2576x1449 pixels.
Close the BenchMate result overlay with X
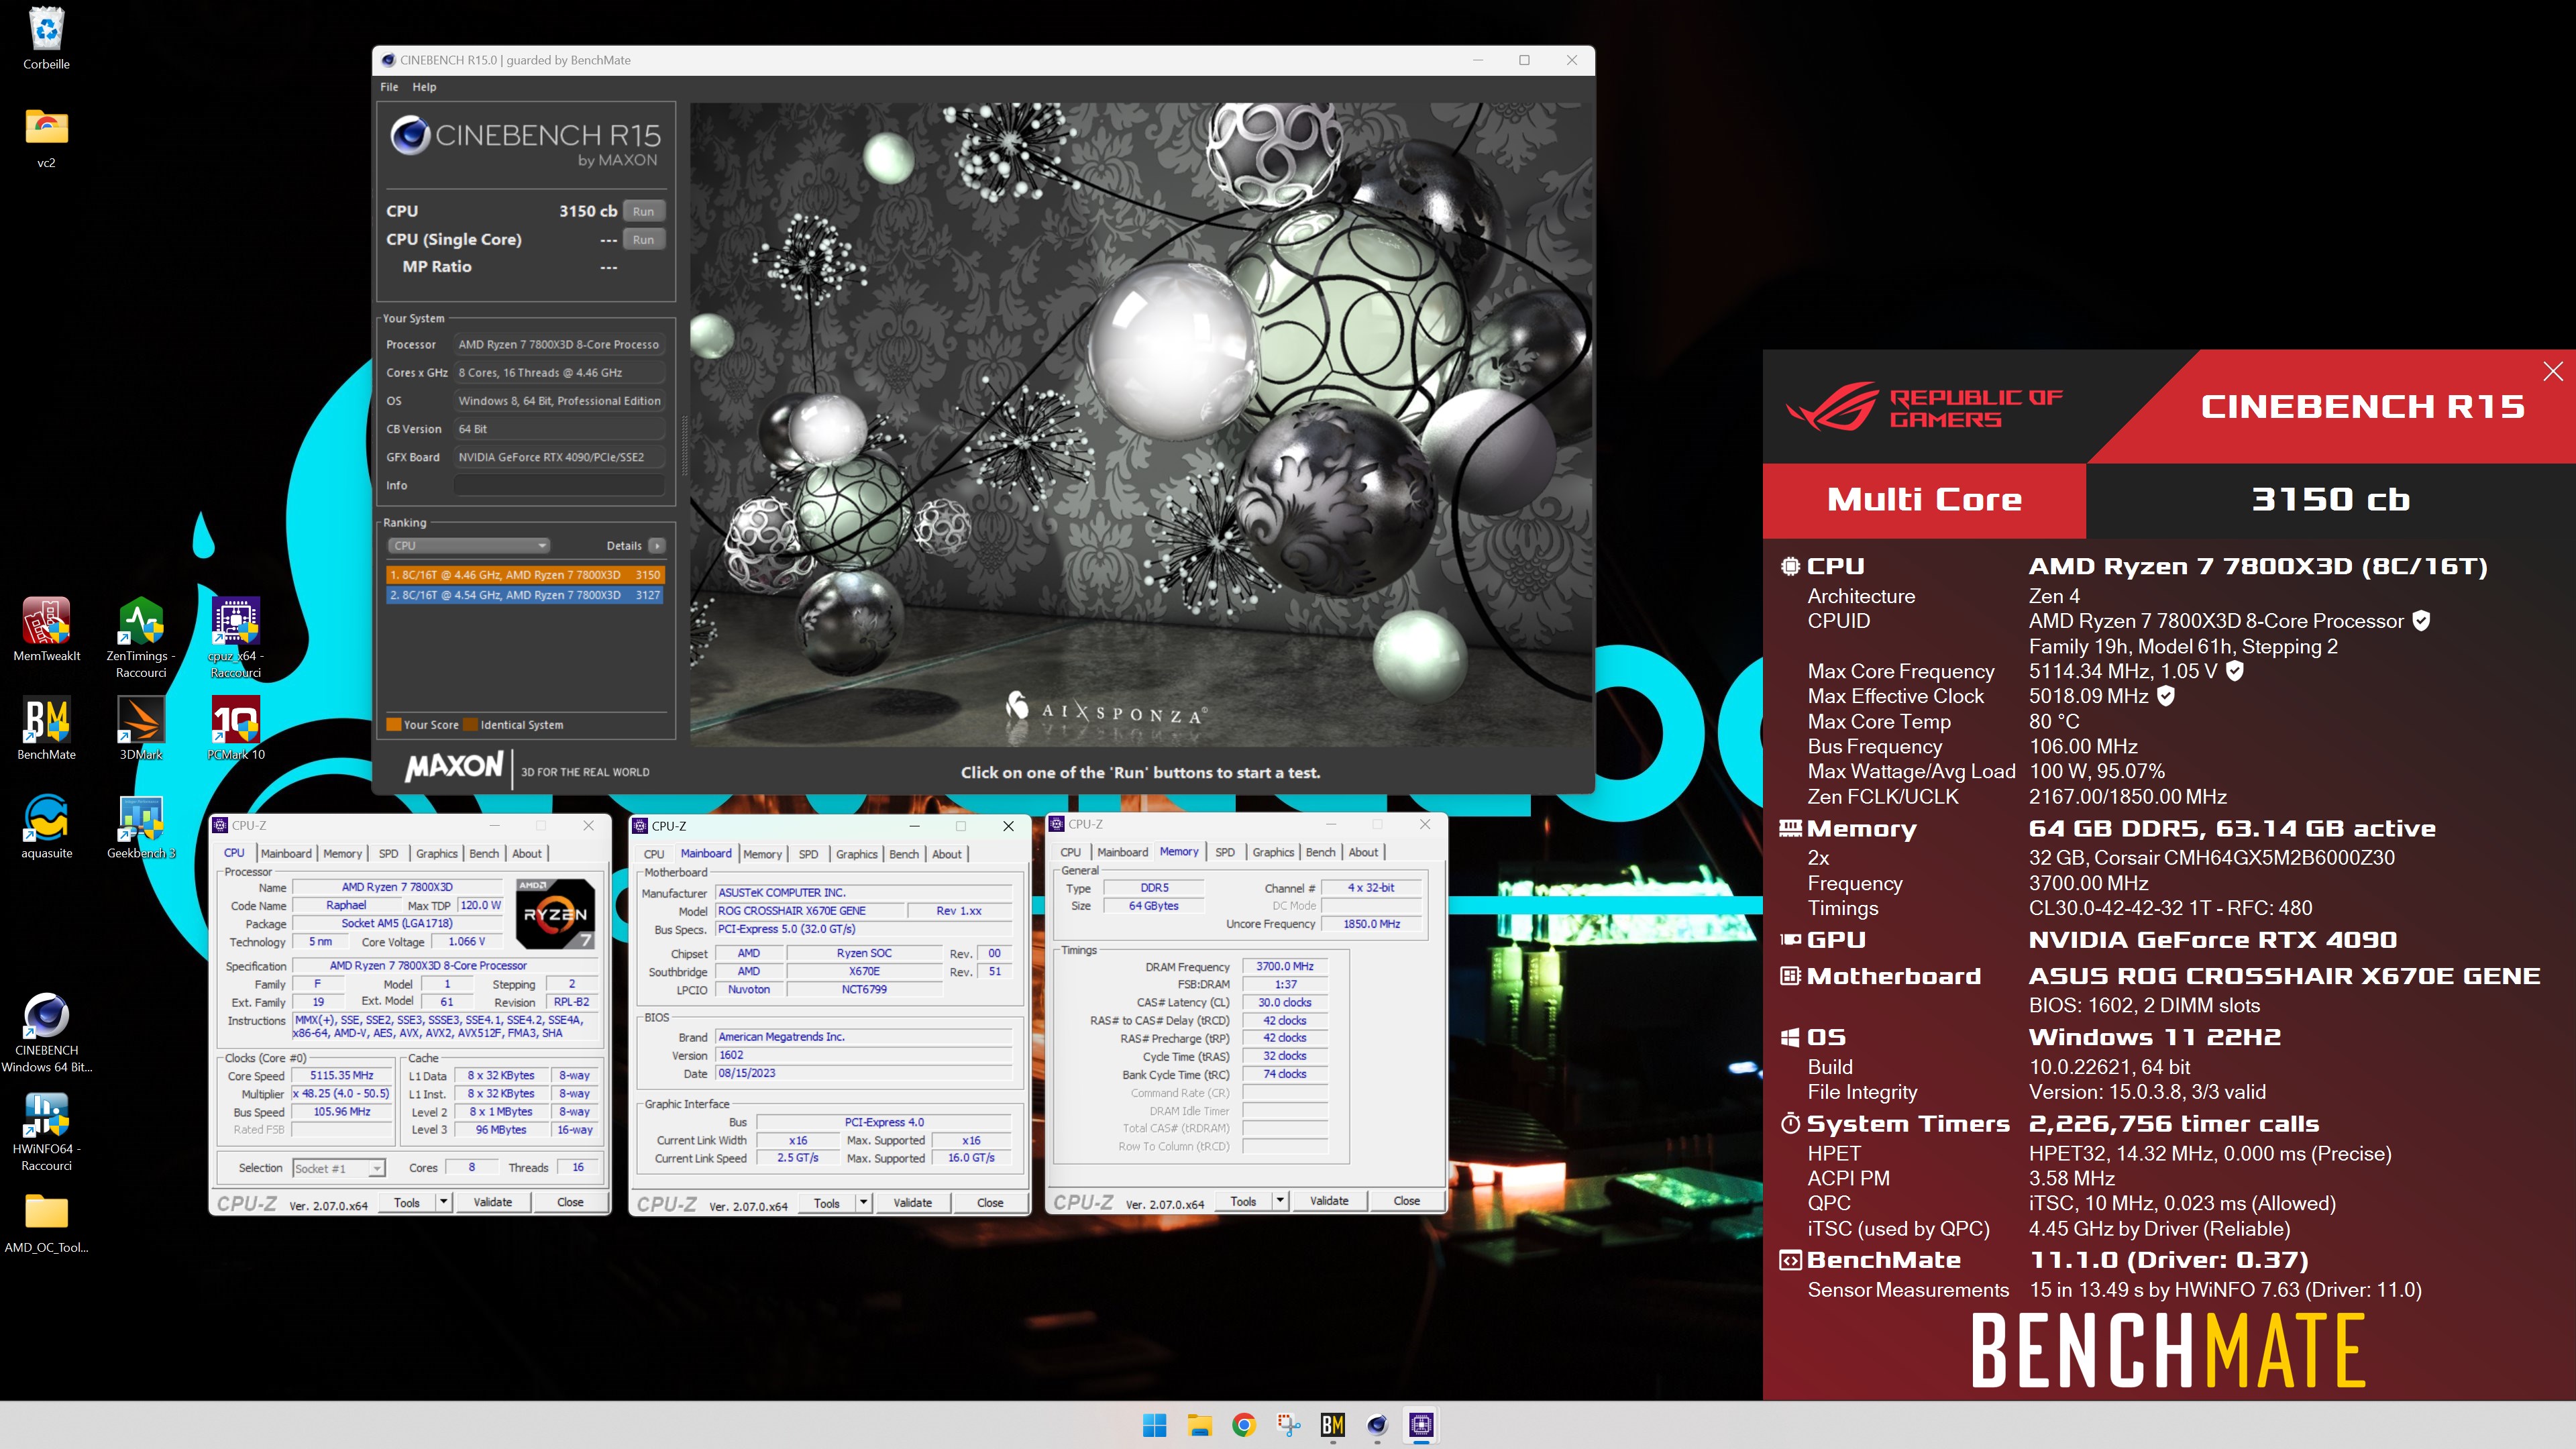click(x=2552, y=372)
